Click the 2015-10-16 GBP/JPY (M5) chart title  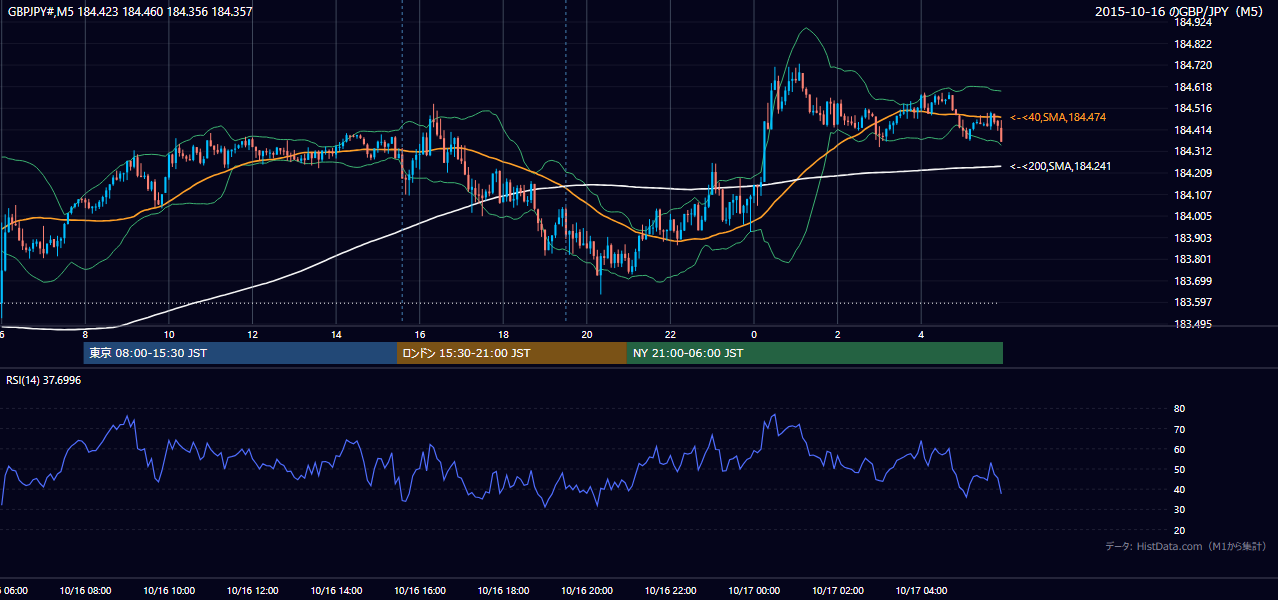[1181, 12]
